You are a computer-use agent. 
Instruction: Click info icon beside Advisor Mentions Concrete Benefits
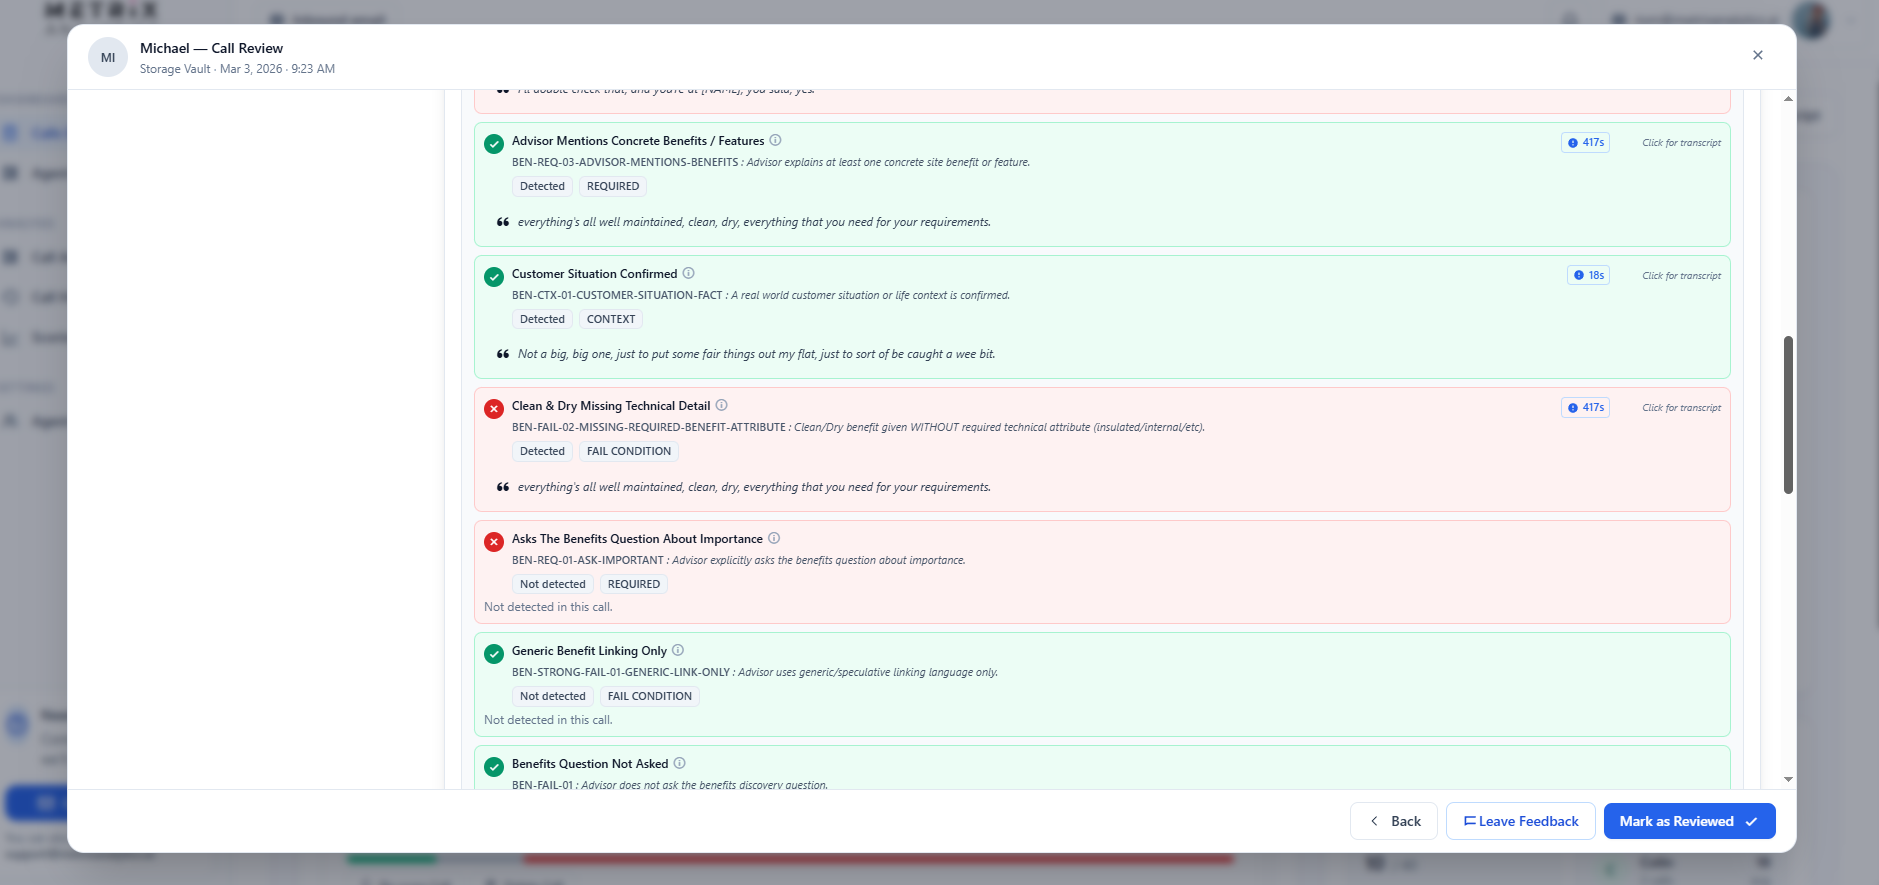coord(775,141)
